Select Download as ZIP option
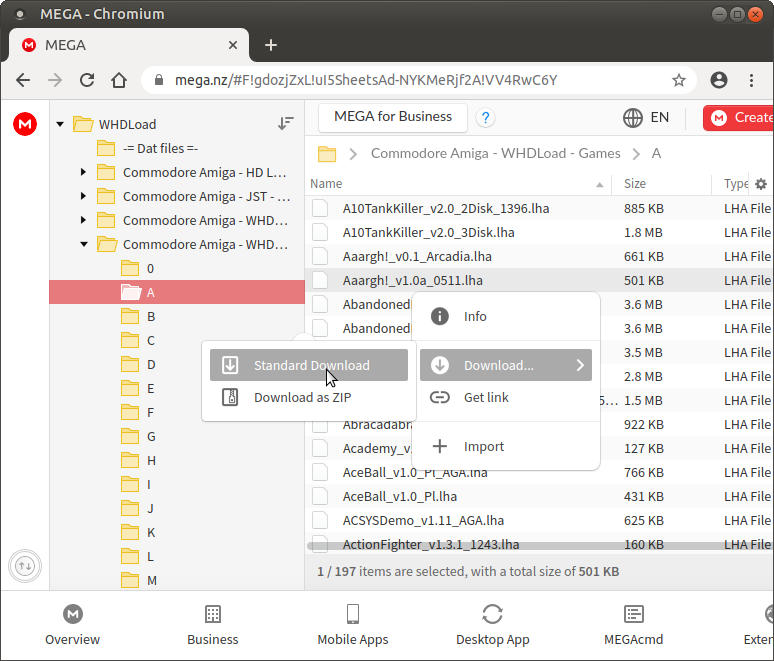 pos(301,397)
